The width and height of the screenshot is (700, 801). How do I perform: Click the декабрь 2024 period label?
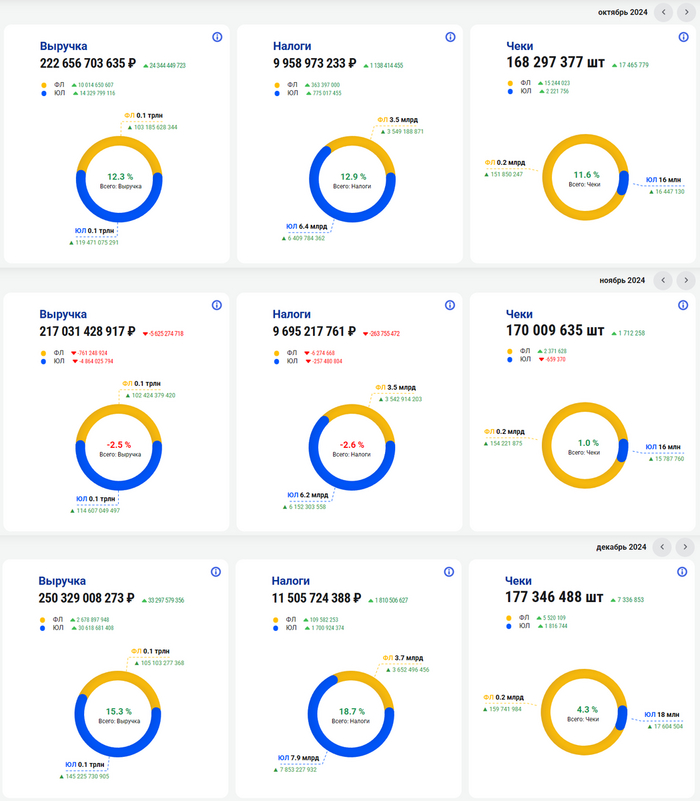point(622,547)
